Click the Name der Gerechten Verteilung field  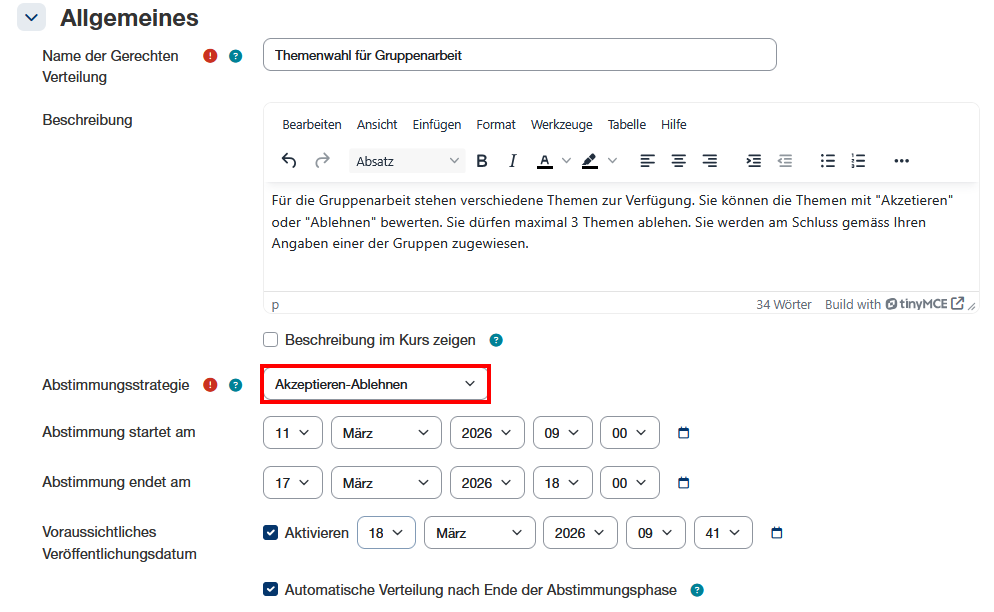coord(519,56)
